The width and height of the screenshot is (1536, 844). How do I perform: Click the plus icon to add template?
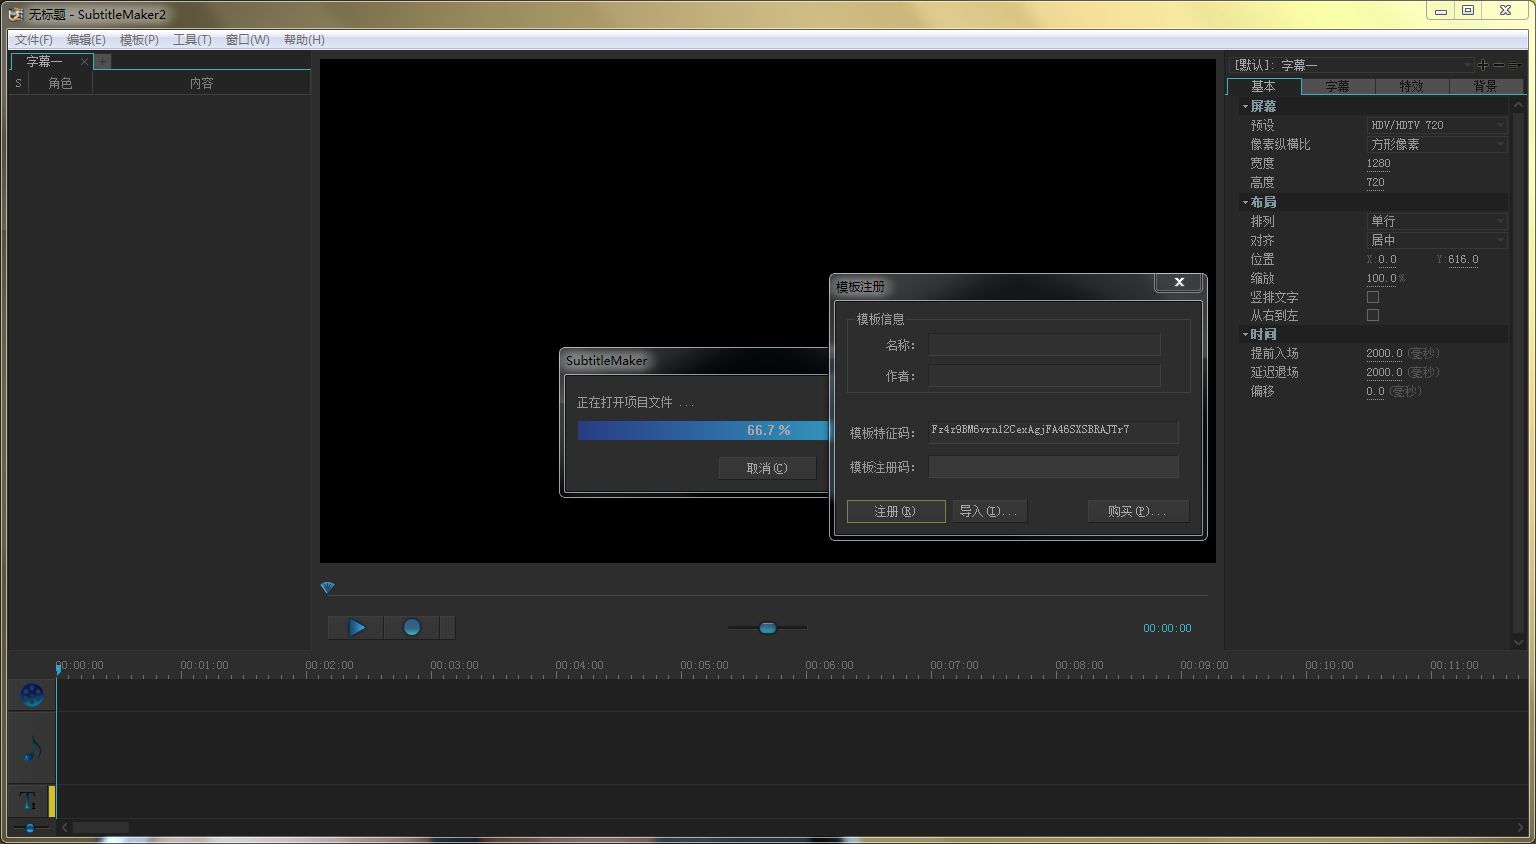tap(1483, 65)
